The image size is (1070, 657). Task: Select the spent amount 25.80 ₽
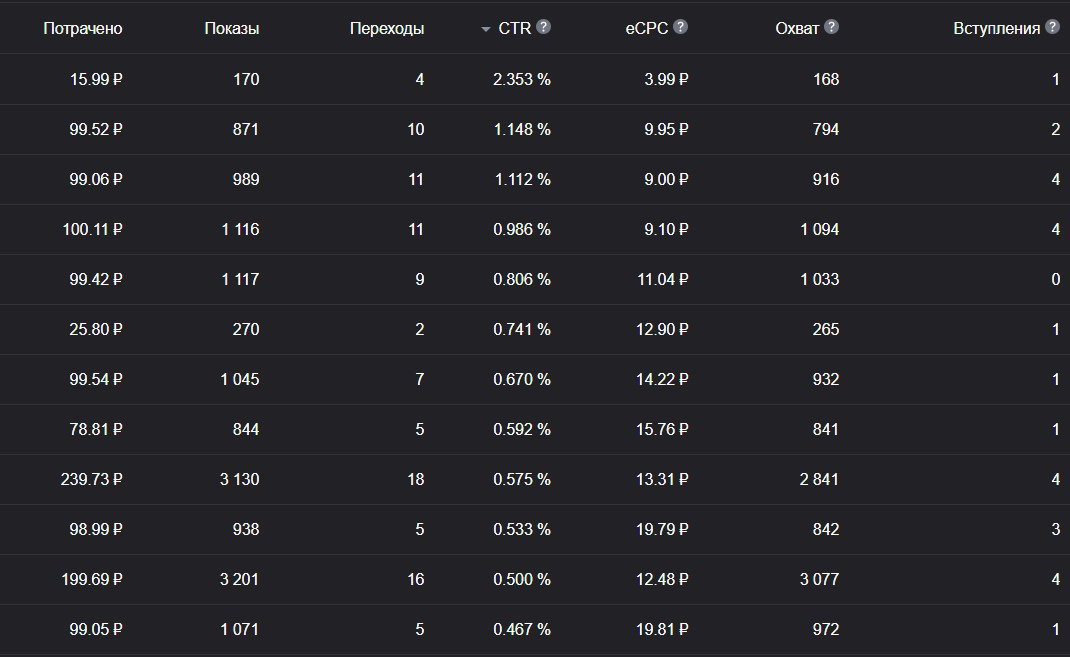click(x=96, y=330)
